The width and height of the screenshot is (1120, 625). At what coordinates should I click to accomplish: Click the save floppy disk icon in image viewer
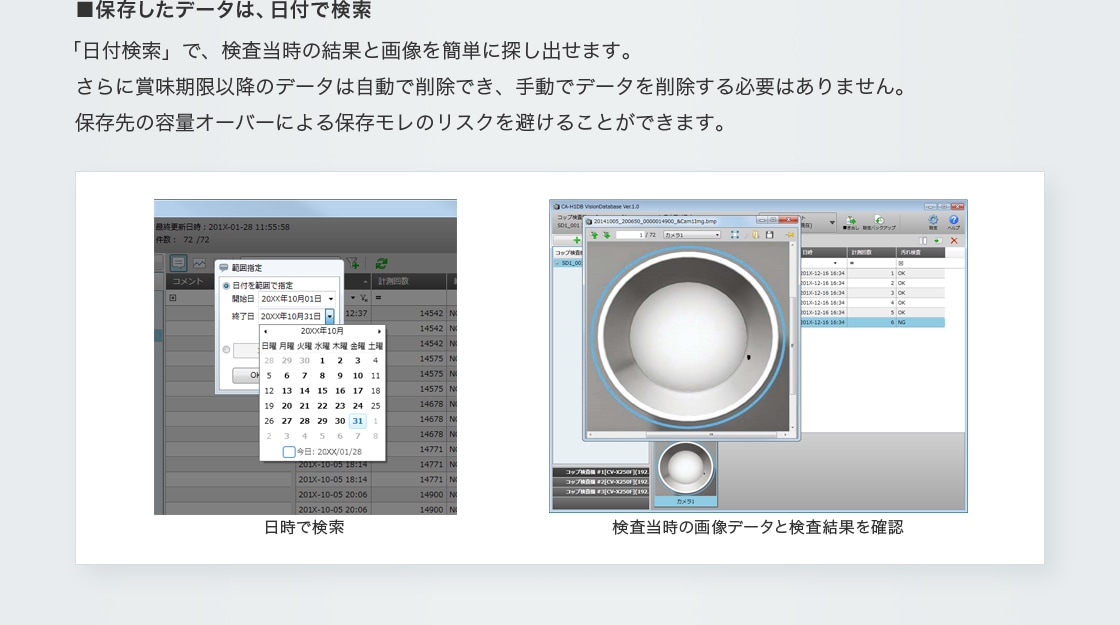(770, 235)
